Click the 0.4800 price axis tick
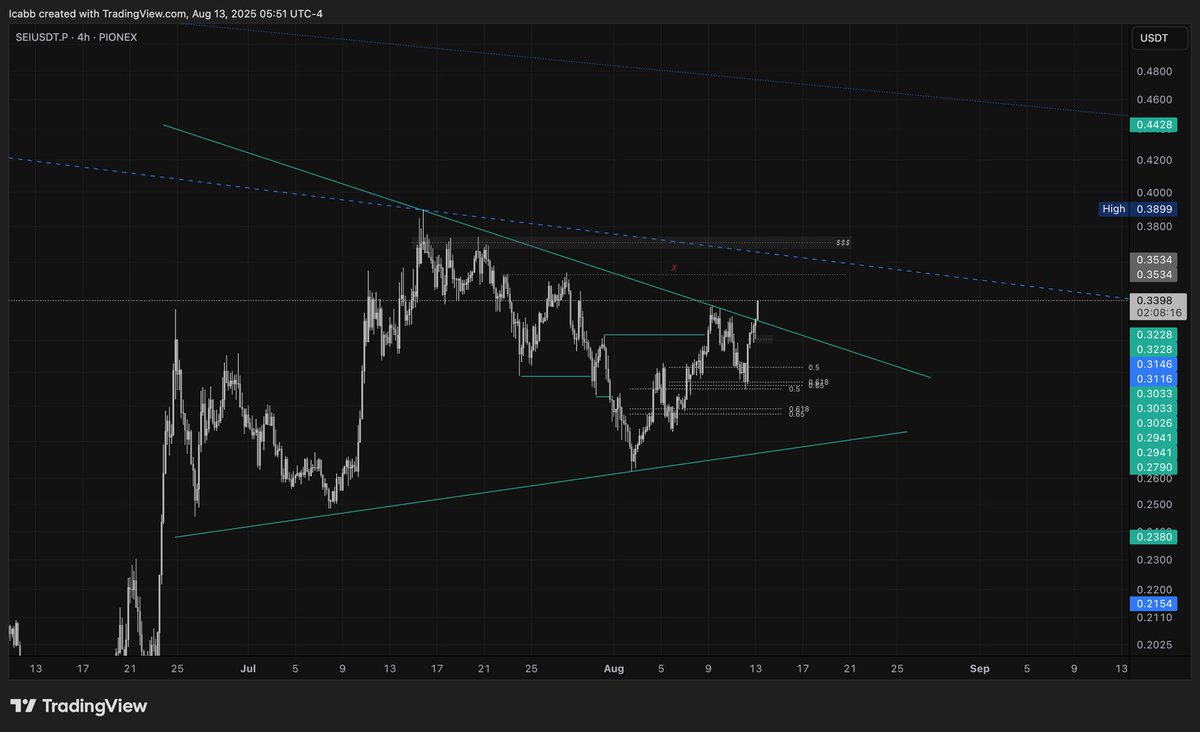Image resolution: width=1200 pixels, height=732 pixels. 1153,72
